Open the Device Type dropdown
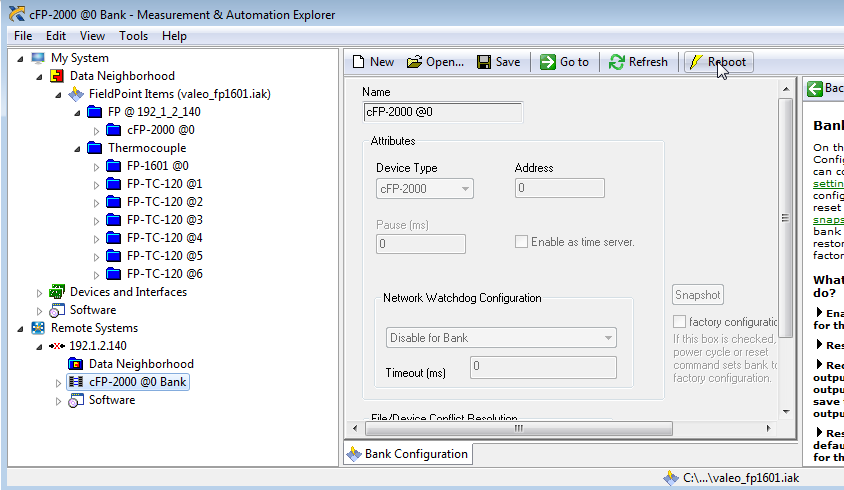The image size is (844, 490). point(465,189)
